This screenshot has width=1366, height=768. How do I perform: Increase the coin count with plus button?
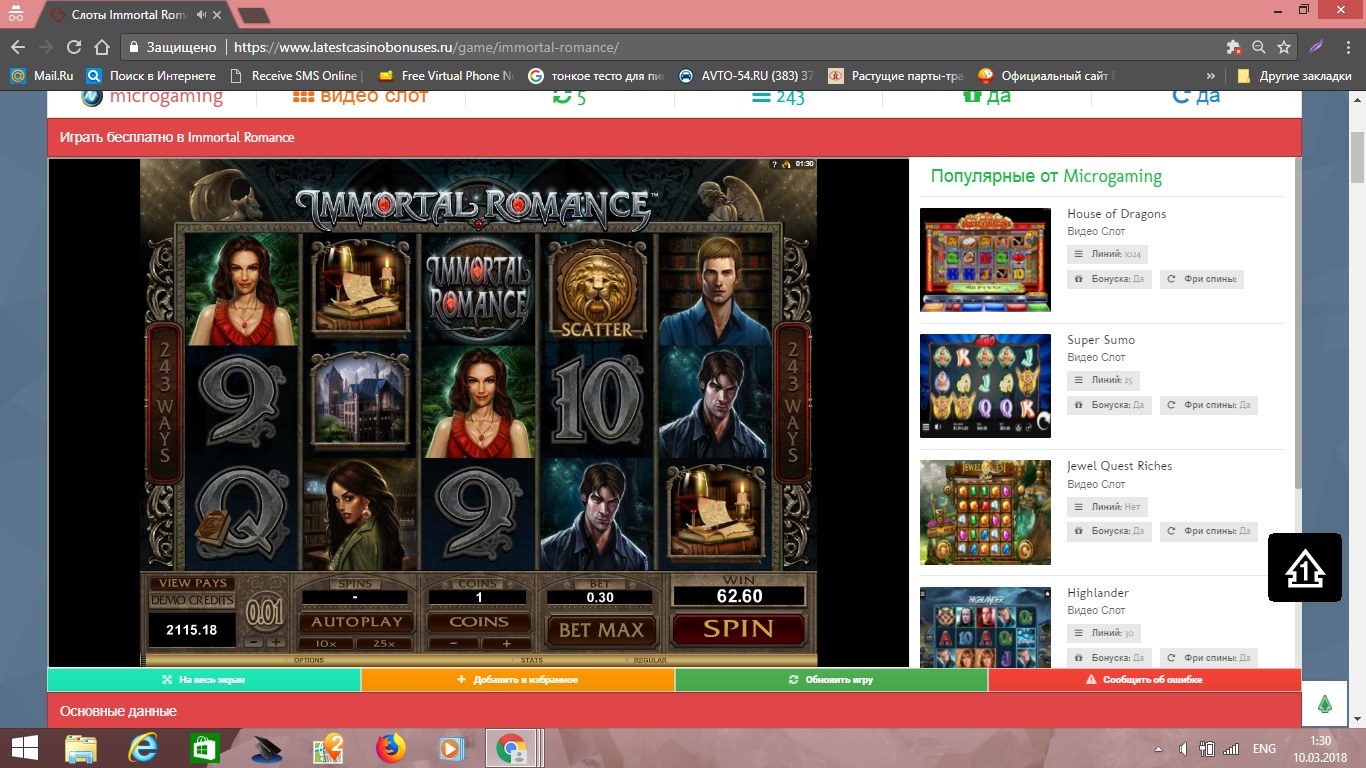(x=507, y=644)
